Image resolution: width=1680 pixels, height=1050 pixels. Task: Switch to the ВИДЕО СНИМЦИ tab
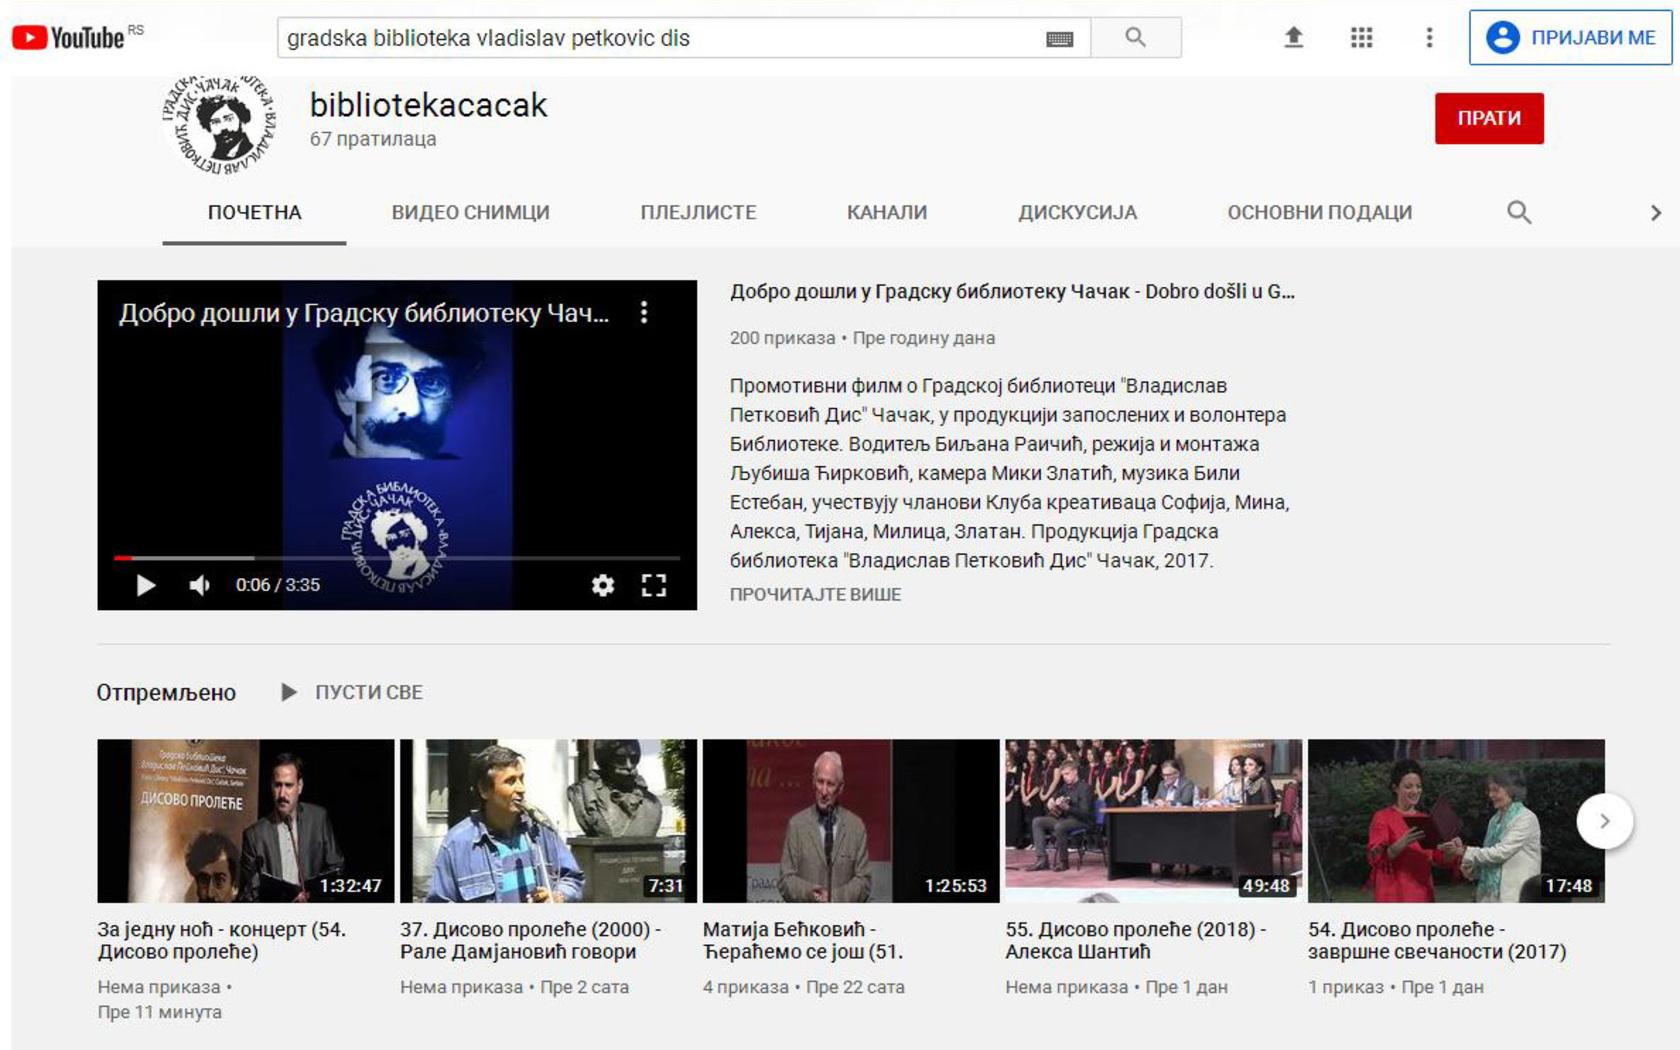(470, 212)
